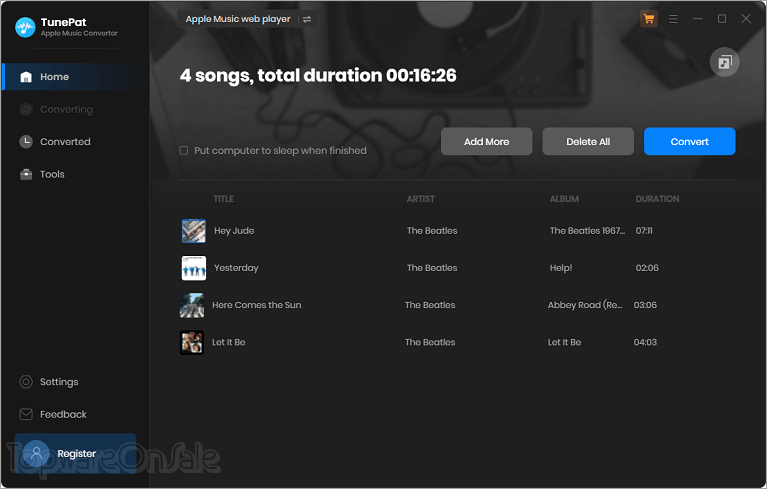767x489 pixels.
Task: Click the Converted clock icon
Action: tap(26, 142)
